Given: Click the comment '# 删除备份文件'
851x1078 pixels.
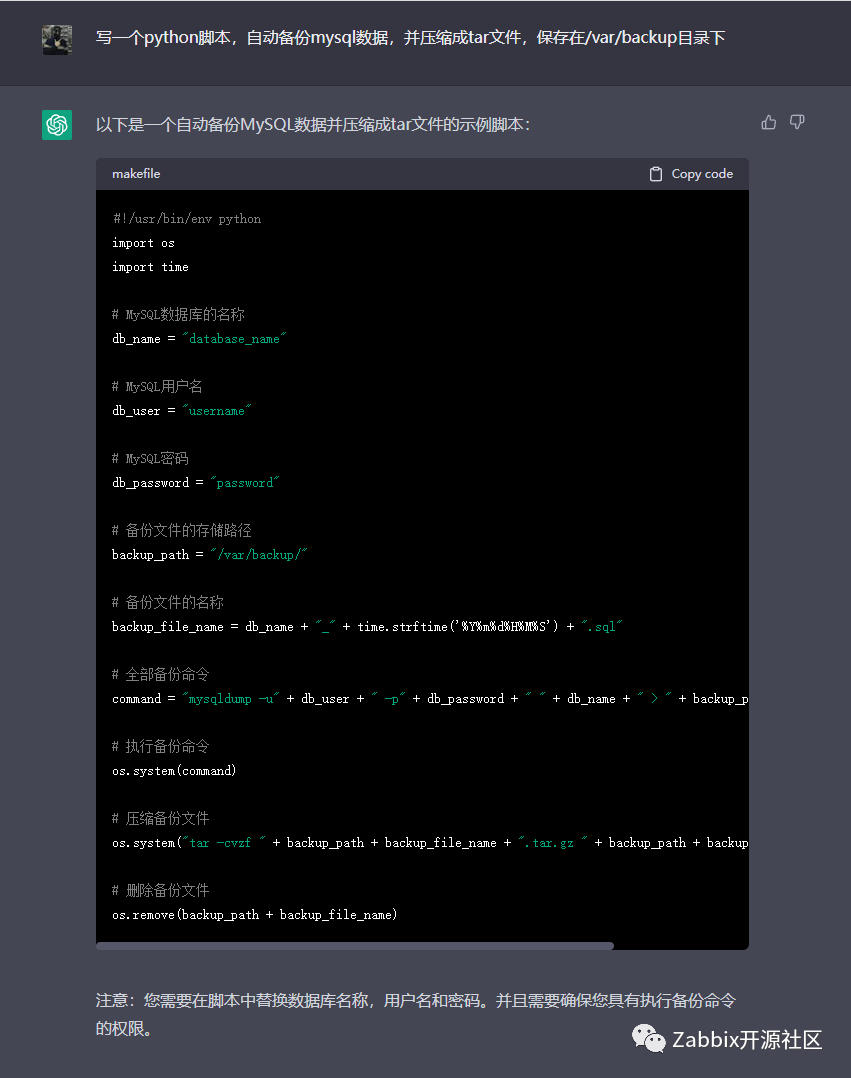Looking at the screenshot, I should (x=161, y=890).
